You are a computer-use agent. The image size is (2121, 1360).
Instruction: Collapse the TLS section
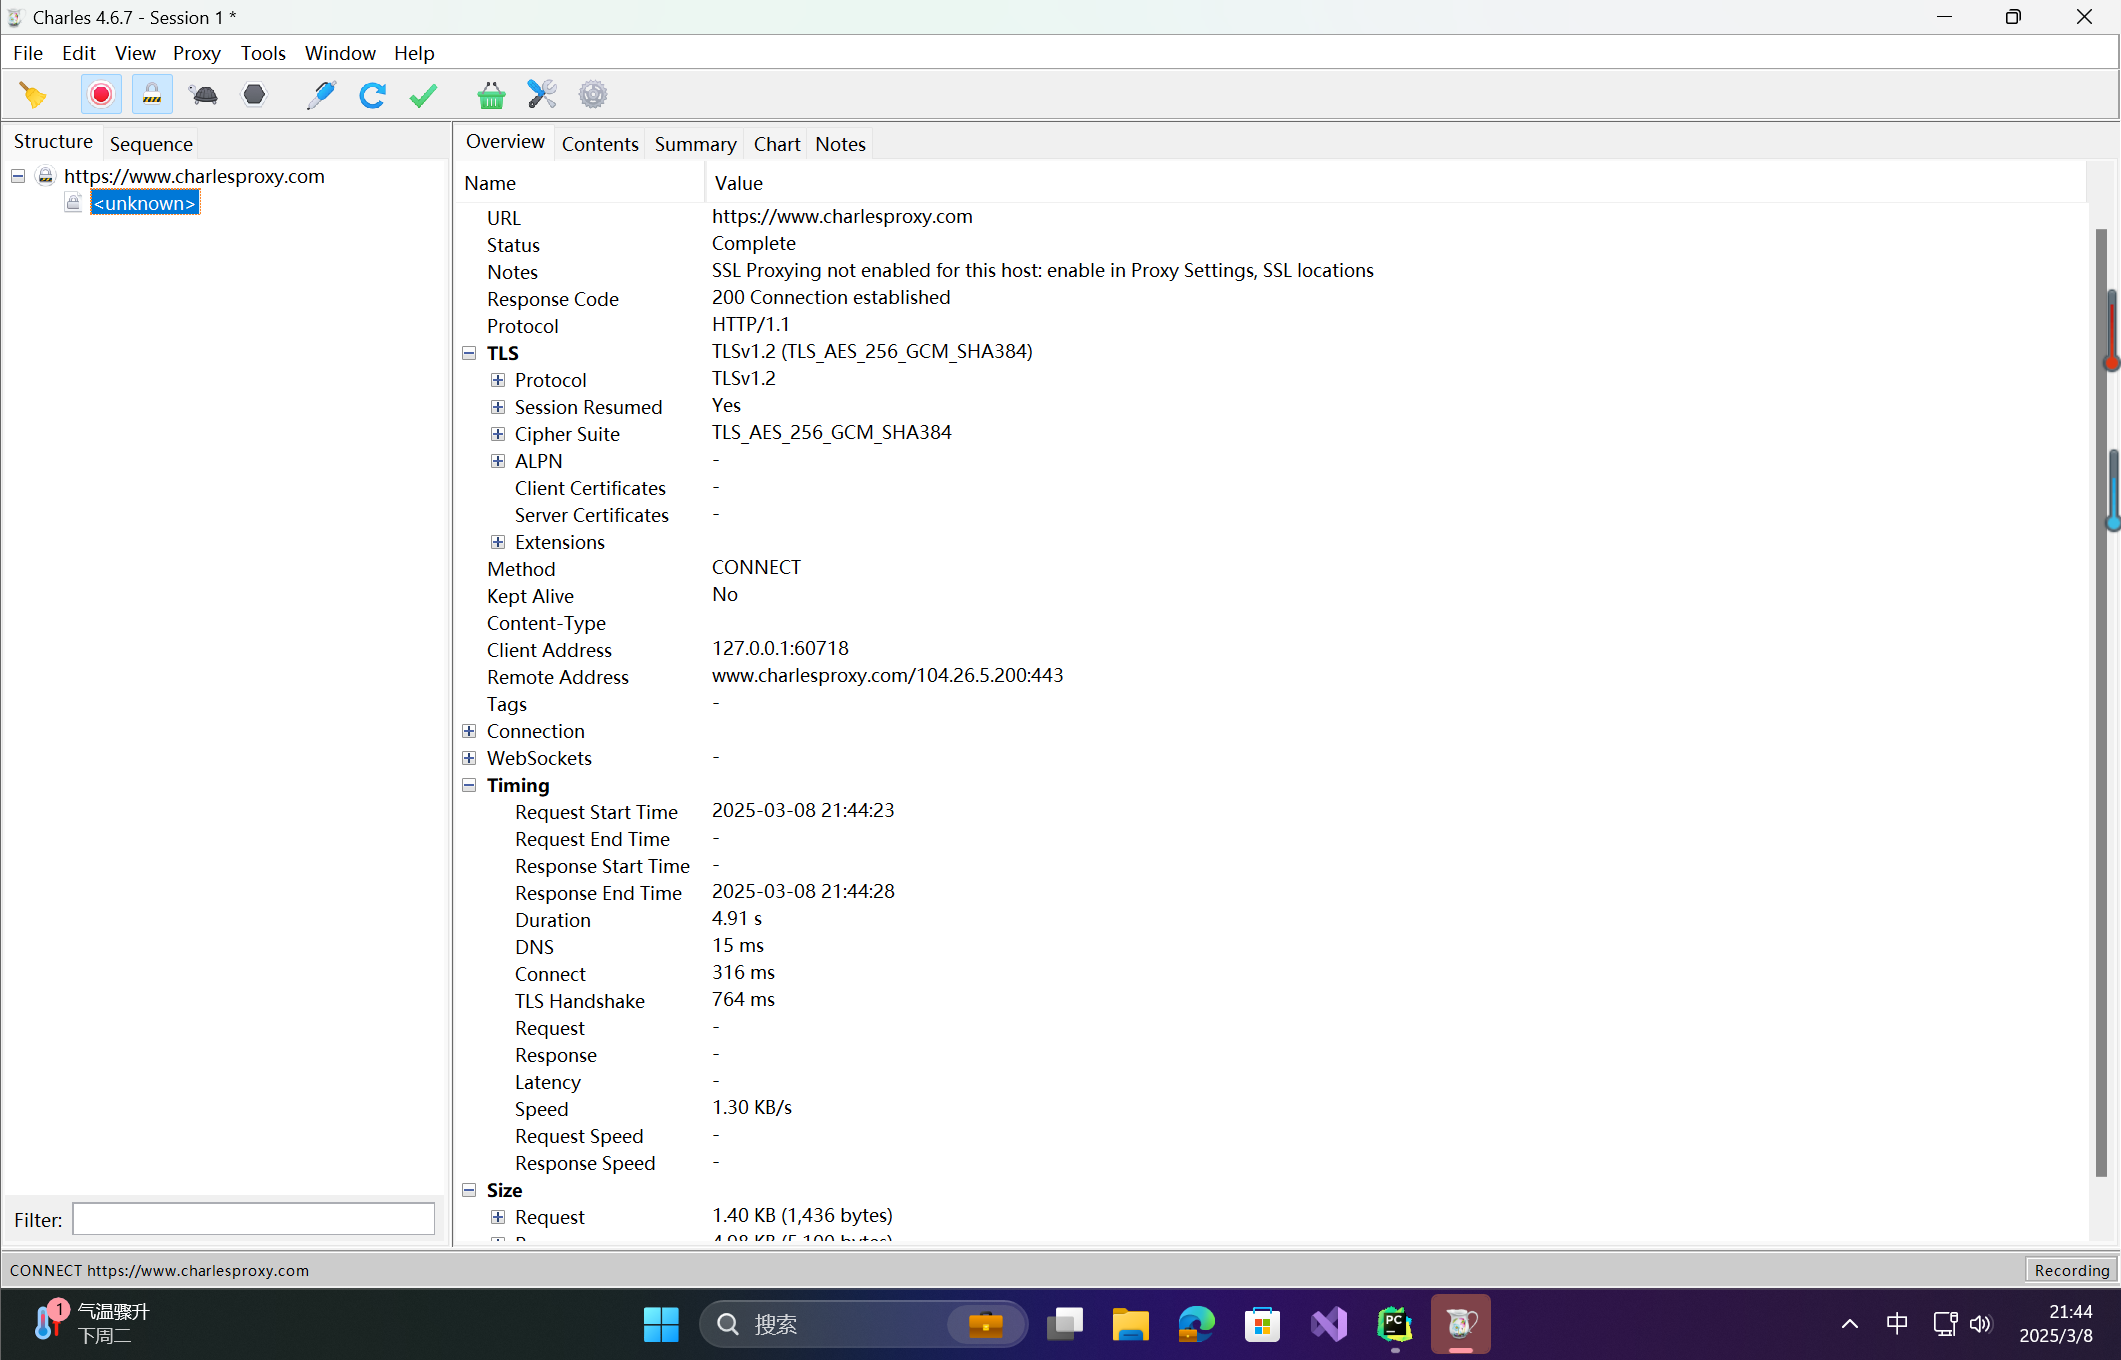[x=469, y=353]
